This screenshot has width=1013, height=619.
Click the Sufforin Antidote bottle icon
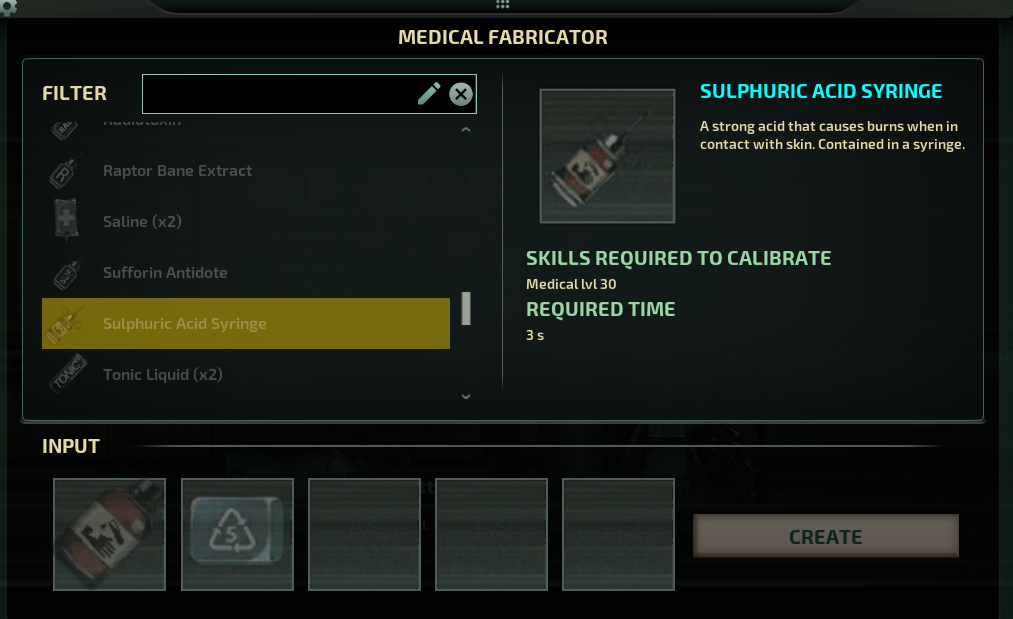pyautogui.click(x=64, y=272)
